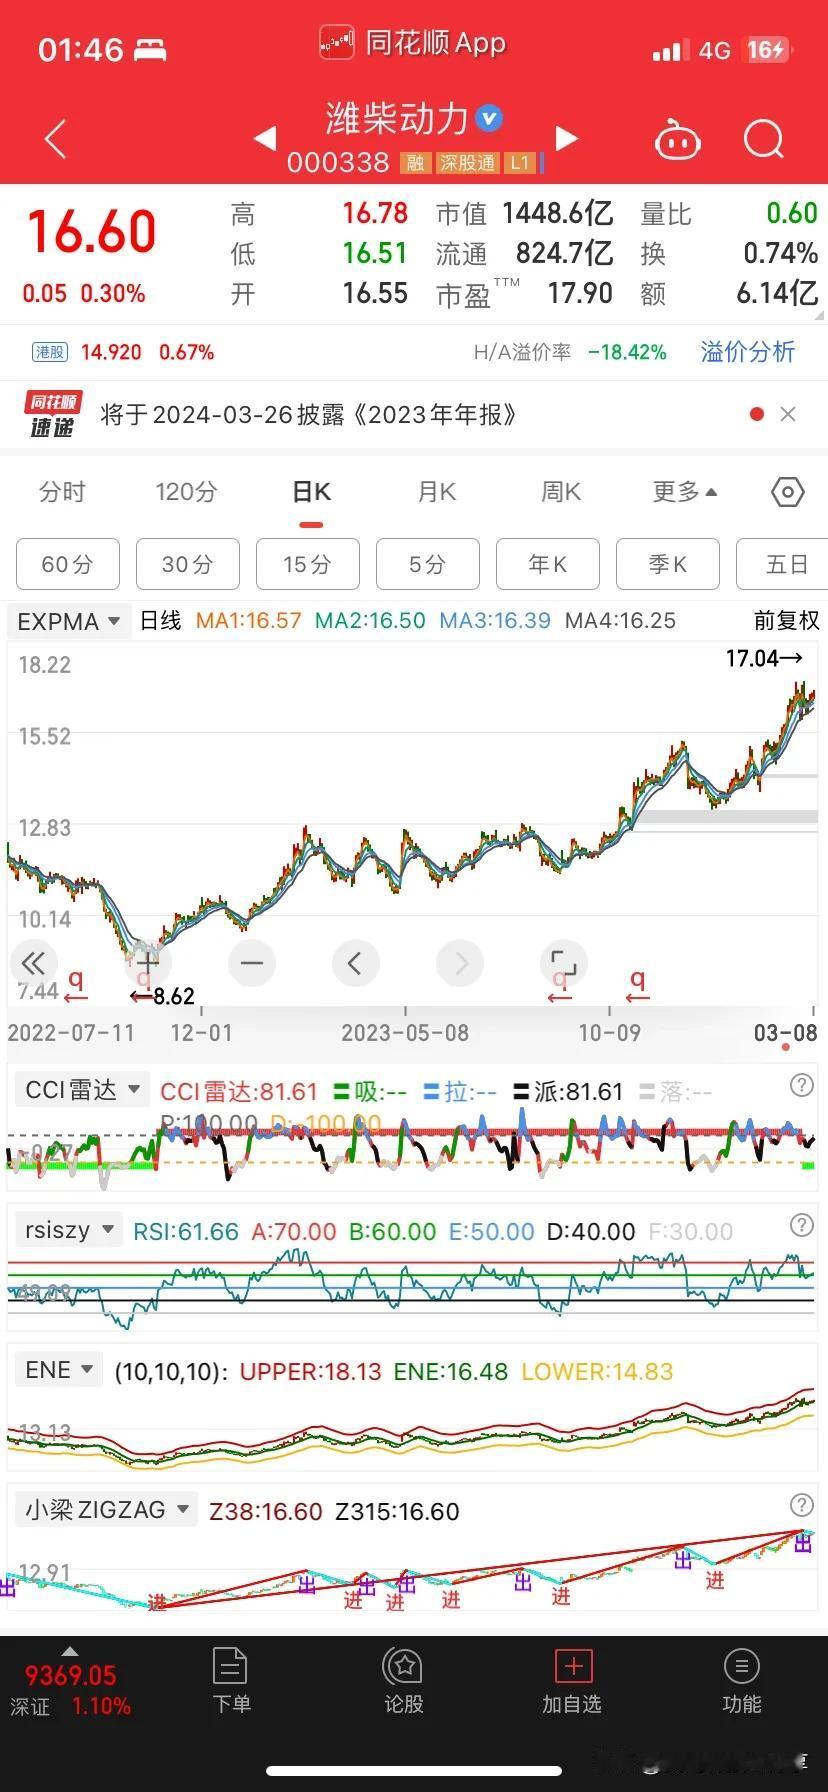Open search with magnifier icon
The height and width of the screenshot is (1792, 828).
click(x=764, y=140)
